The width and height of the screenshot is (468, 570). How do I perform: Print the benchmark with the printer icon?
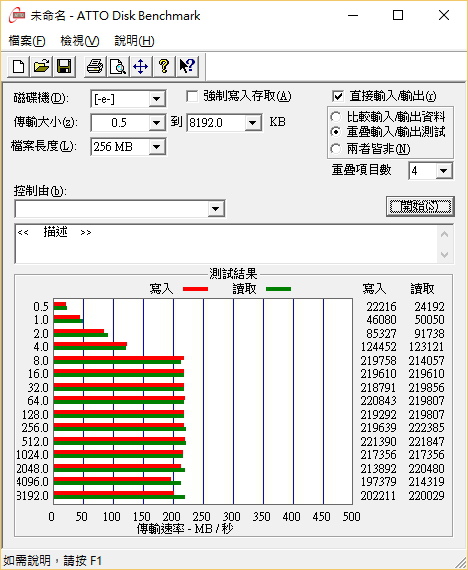coord(95,67)
